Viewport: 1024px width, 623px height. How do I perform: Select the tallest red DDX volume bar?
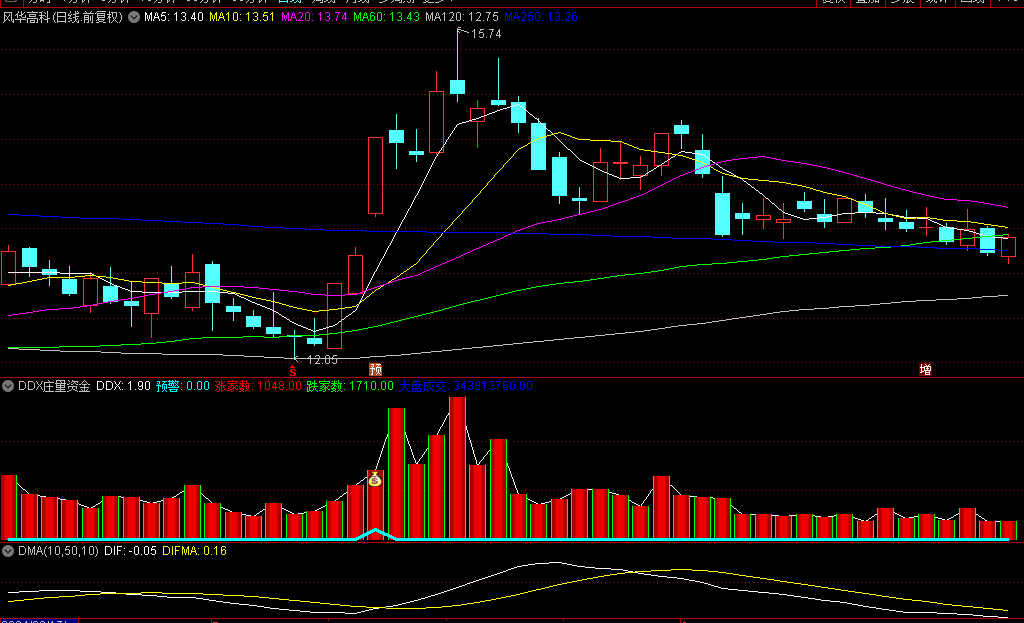457,468
